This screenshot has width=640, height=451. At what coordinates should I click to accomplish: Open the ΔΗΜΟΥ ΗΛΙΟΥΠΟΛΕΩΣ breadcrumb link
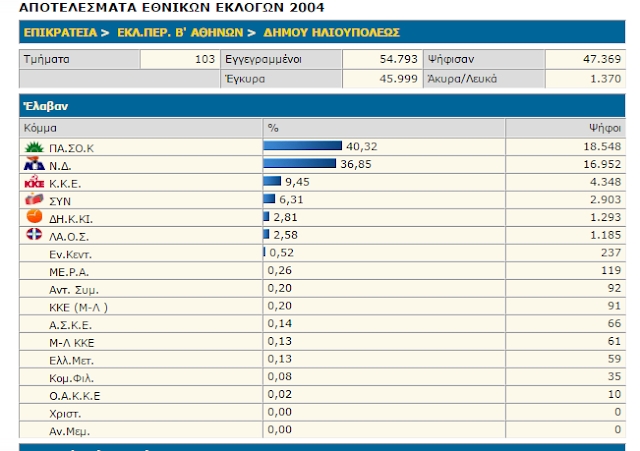click(x=331, y=33)
